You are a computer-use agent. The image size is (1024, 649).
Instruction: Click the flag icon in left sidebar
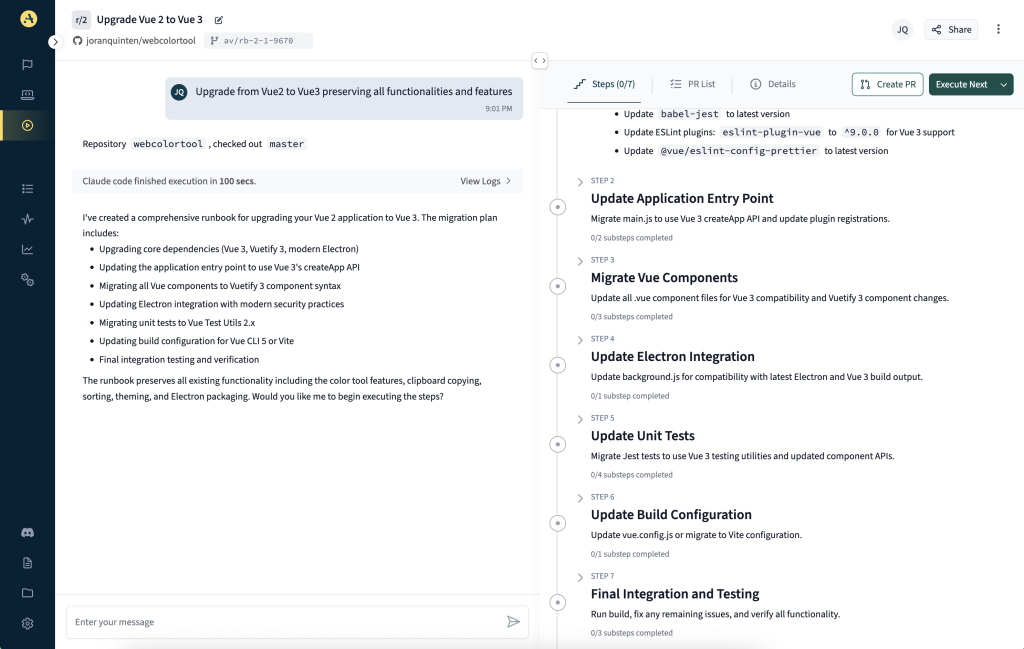coord(27,65)
